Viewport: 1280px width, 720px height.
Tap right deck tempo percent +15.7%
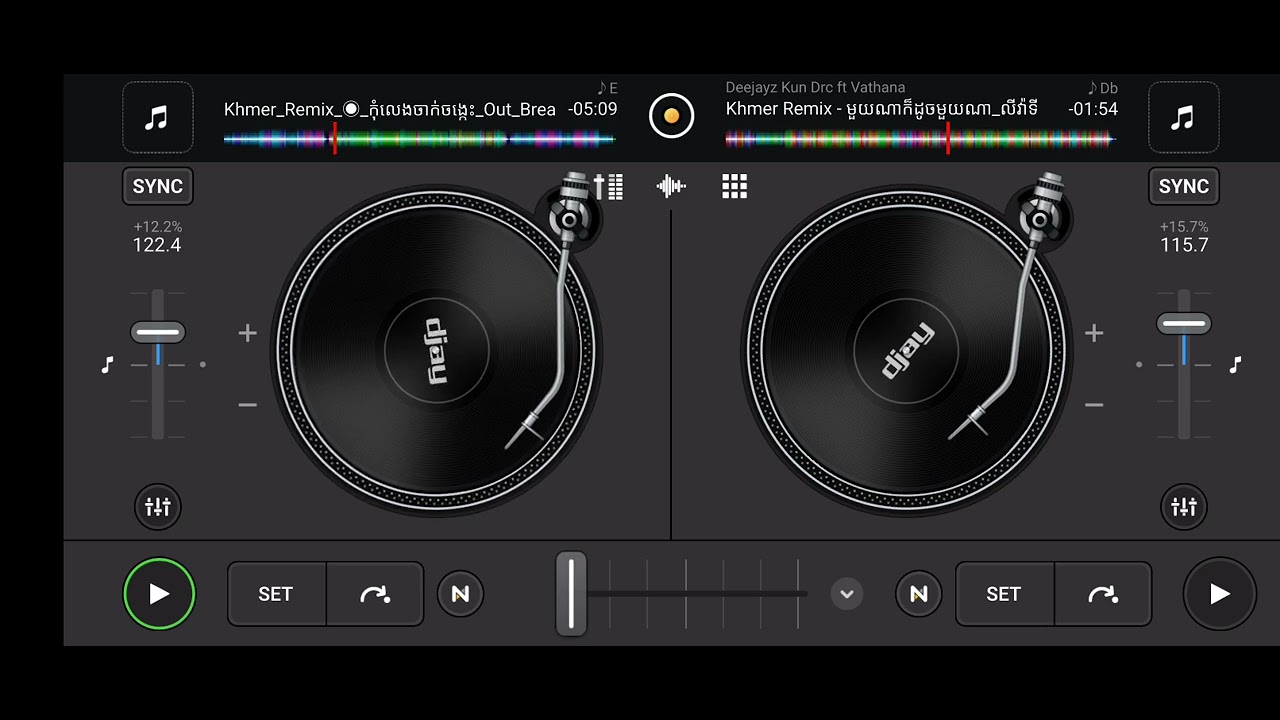[x=1184, y=227]
